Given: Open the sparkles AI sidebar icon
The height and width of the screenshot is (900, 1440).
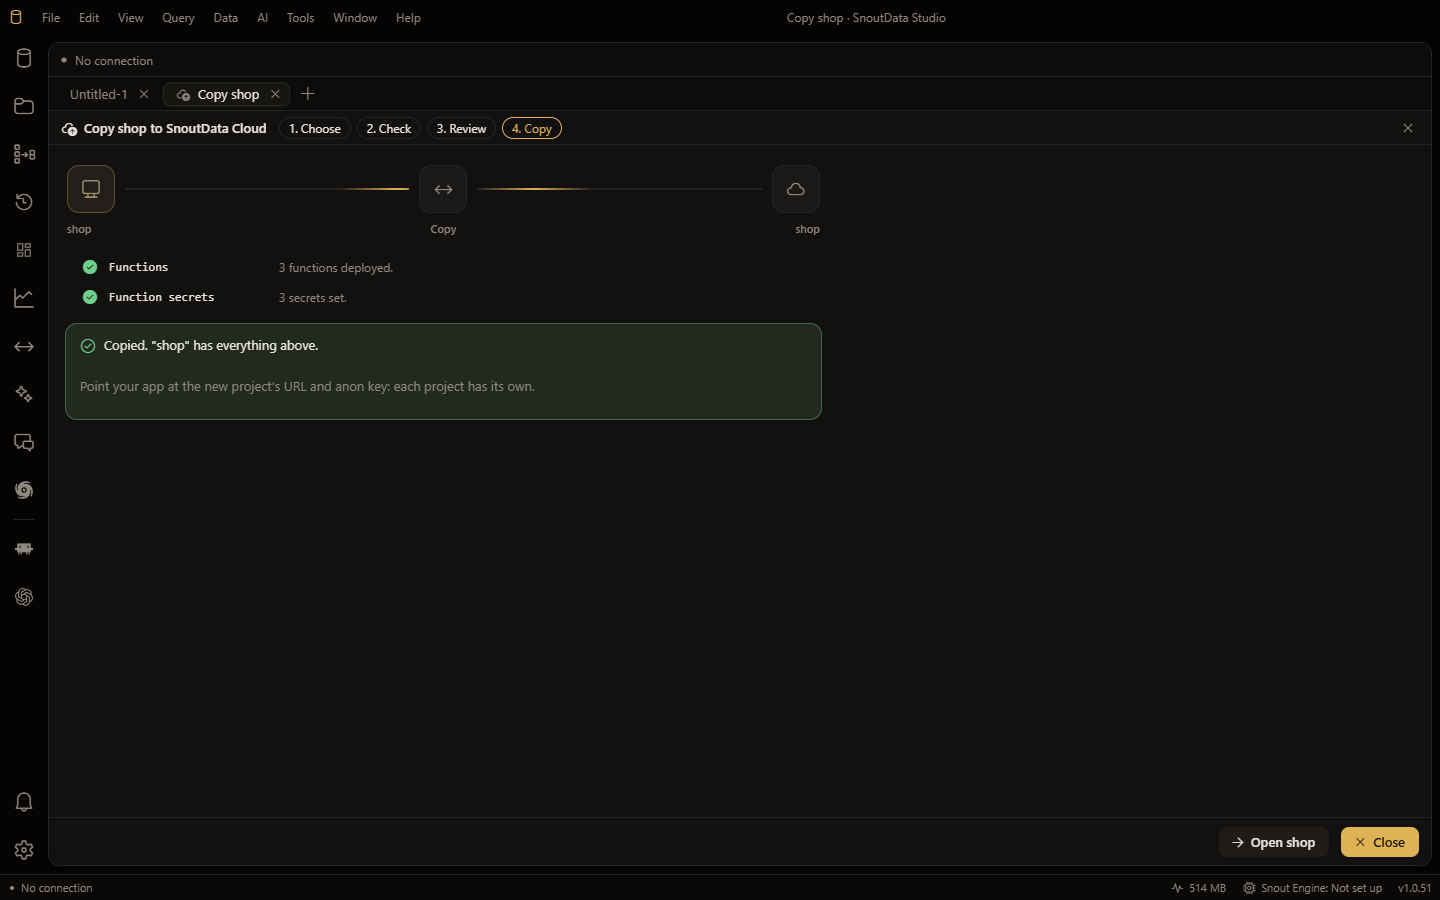Looking at the screenshot, I should pyautogui.click(x=24, y=394).
